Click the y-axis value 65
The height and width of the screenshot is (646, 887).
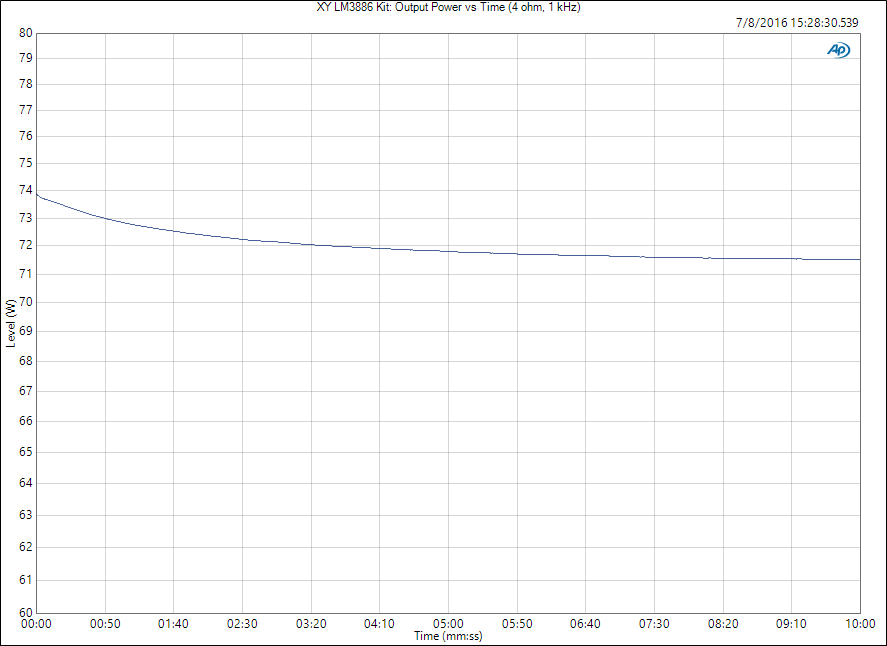pyautogui.click(x=25, y=452)
